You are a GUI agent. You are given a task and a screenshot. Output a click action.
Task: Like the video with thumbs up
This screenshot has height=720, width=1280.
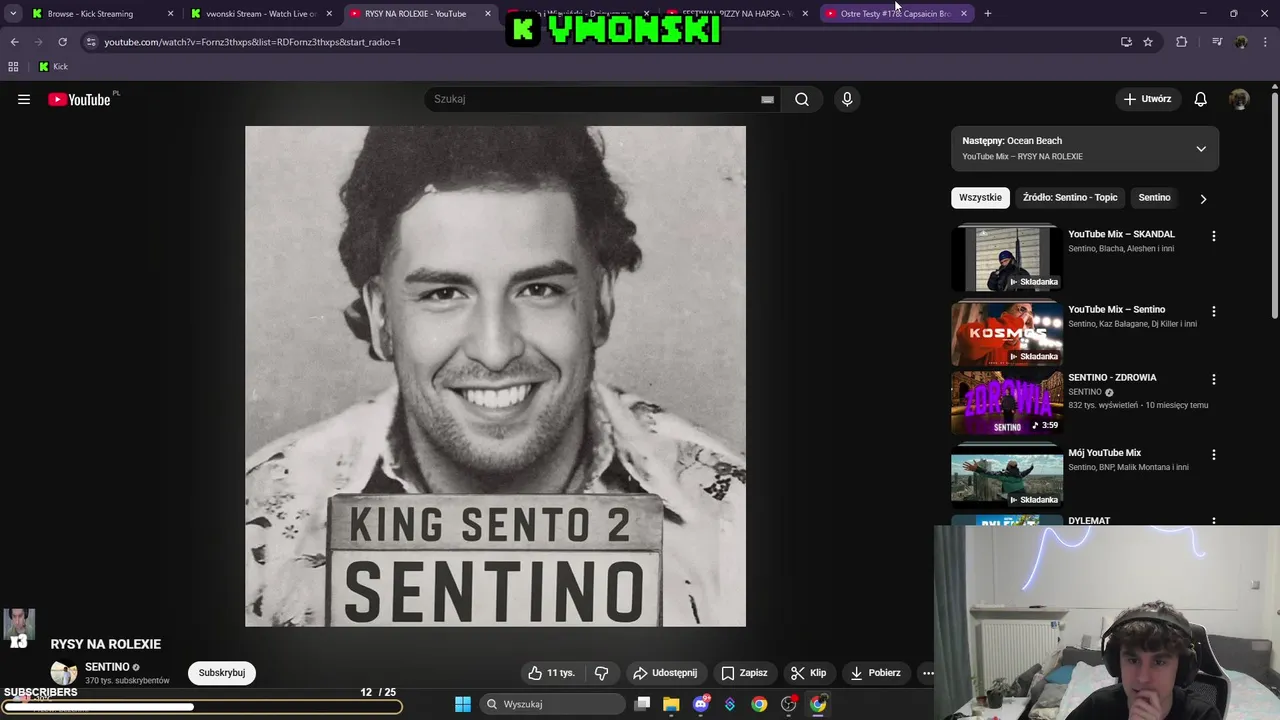pos(551,673)
